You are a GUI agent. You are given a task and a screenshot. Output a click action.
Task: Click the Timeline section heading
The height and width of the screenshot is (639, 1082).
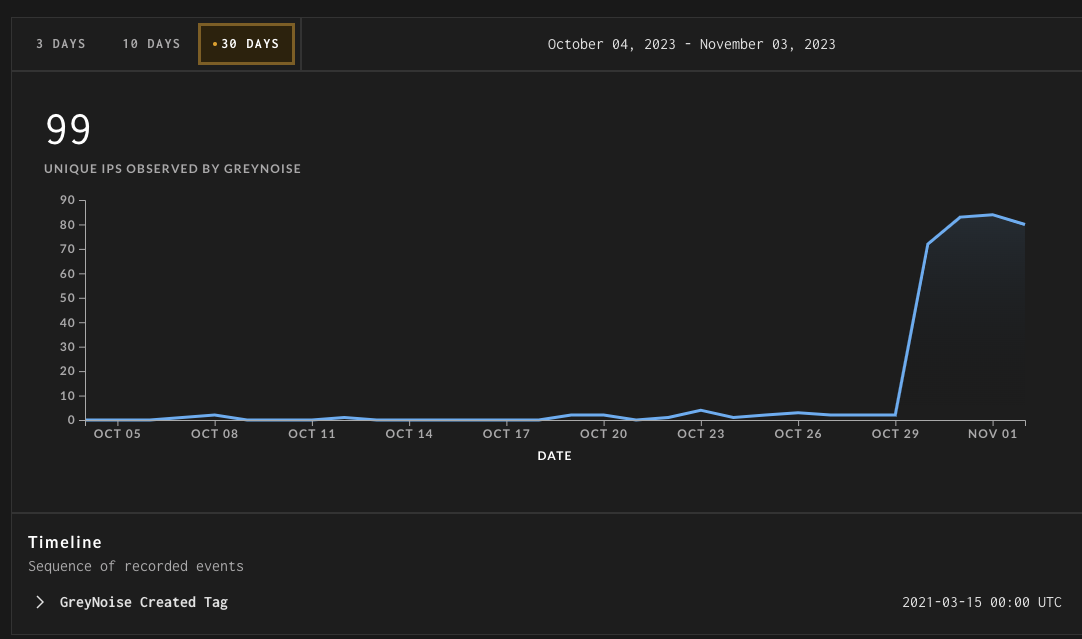pos(65,542)
